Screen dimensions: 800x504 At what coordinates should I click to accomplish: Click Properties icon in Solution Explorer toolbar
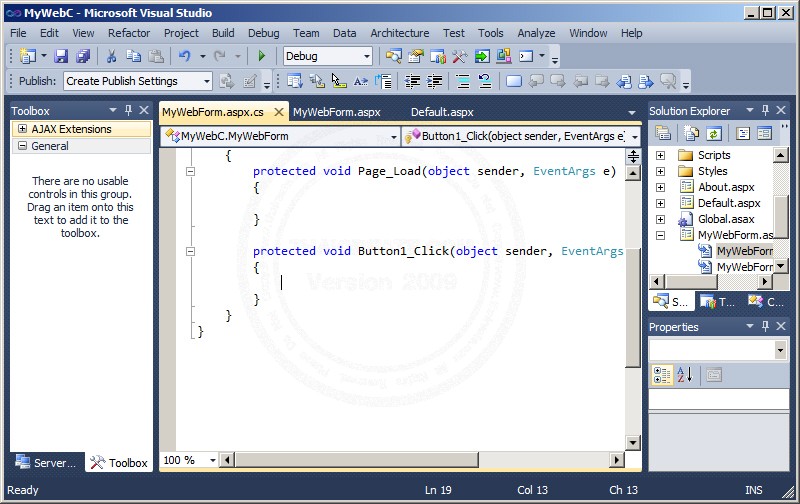point(663,133)
